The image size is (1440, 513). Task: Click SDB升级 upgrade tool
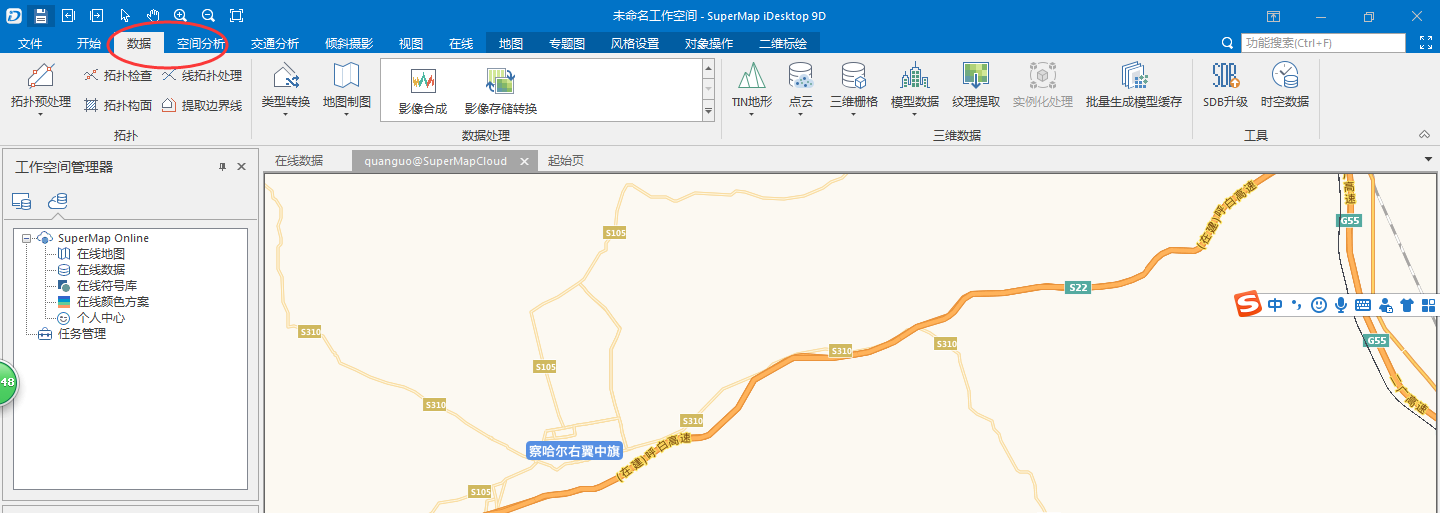pos(1225,86)
